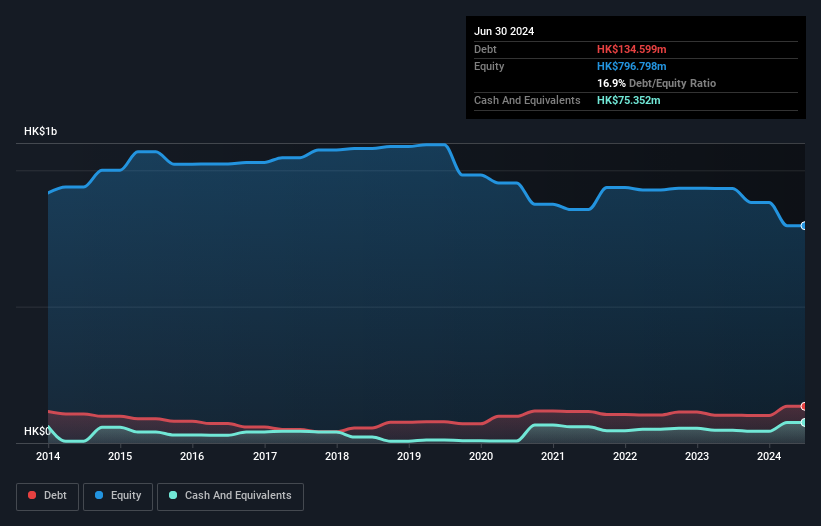The image size is (821, 526).
Task: Click the Cash And Equivalents tooltip label
Action: 527,100
